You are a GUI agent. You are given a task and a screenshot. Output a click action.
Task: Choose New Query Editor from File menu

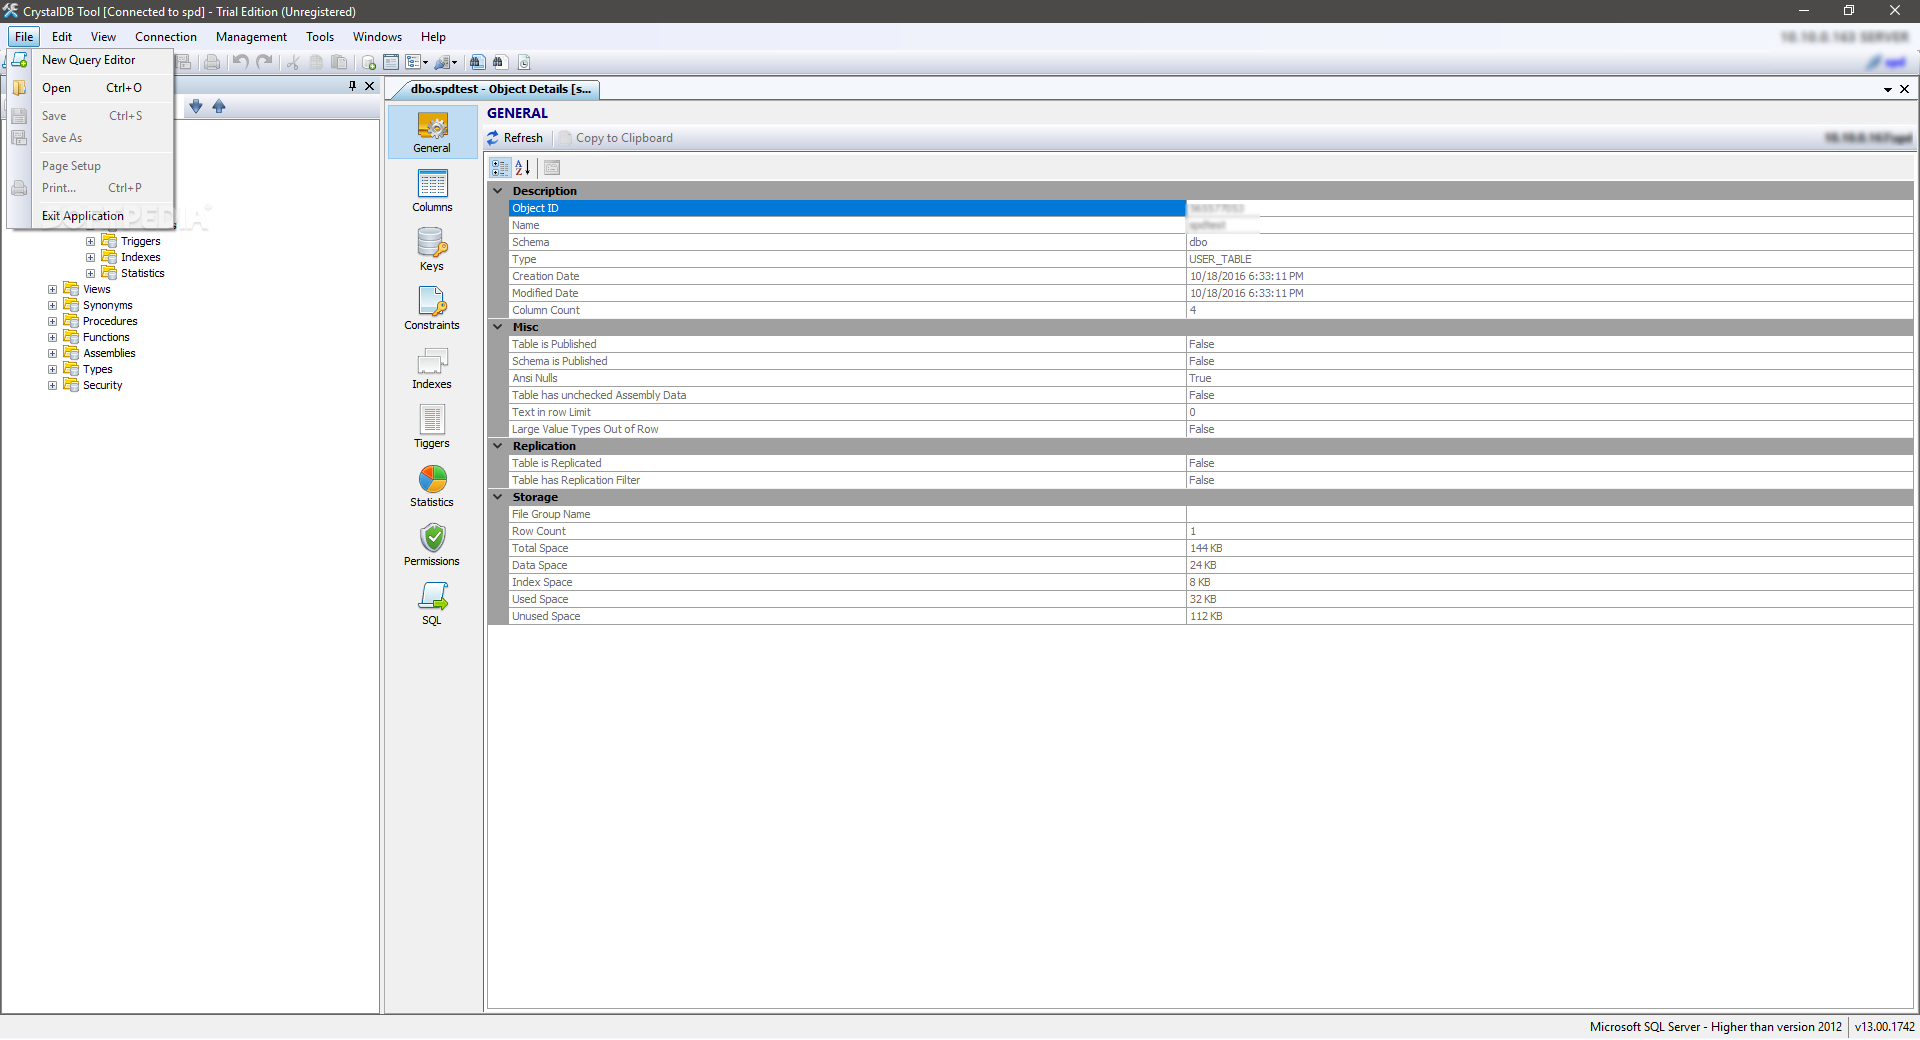(x=88, y=60)
